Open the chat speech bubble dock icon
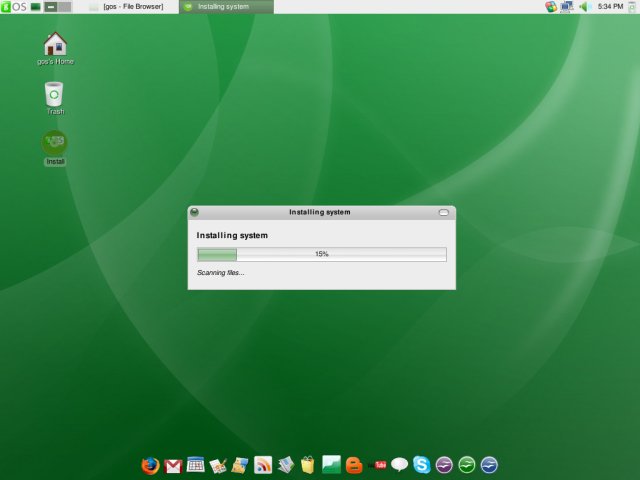This screenshot has width=640, height=480. pyautogui.click(x=399, y=464)
